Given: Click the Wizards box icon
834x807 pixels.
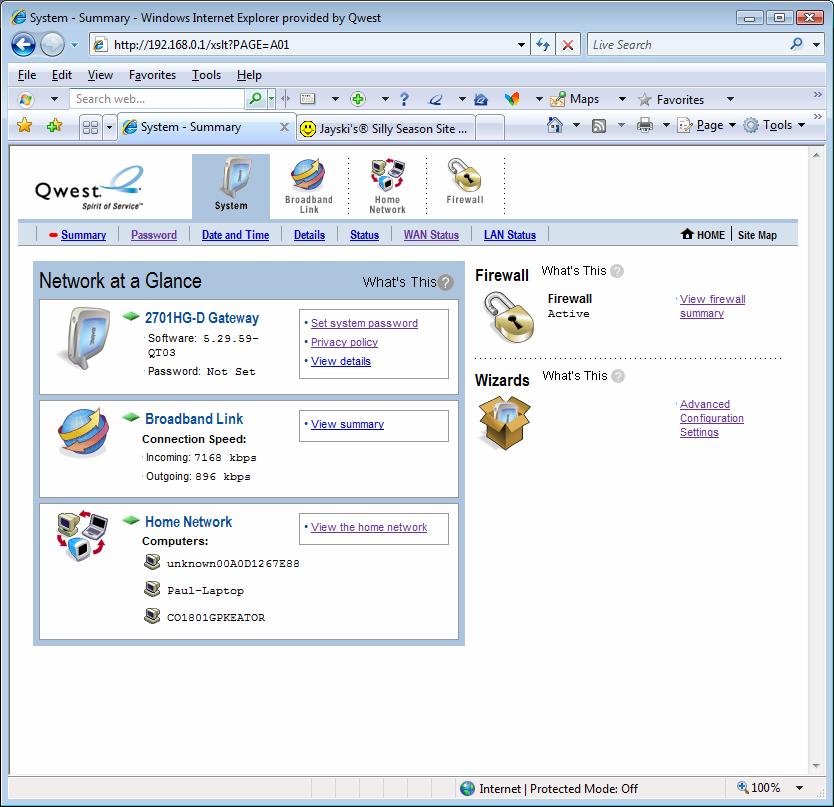Looking at the screenshot, I should (x=504, y=423).
